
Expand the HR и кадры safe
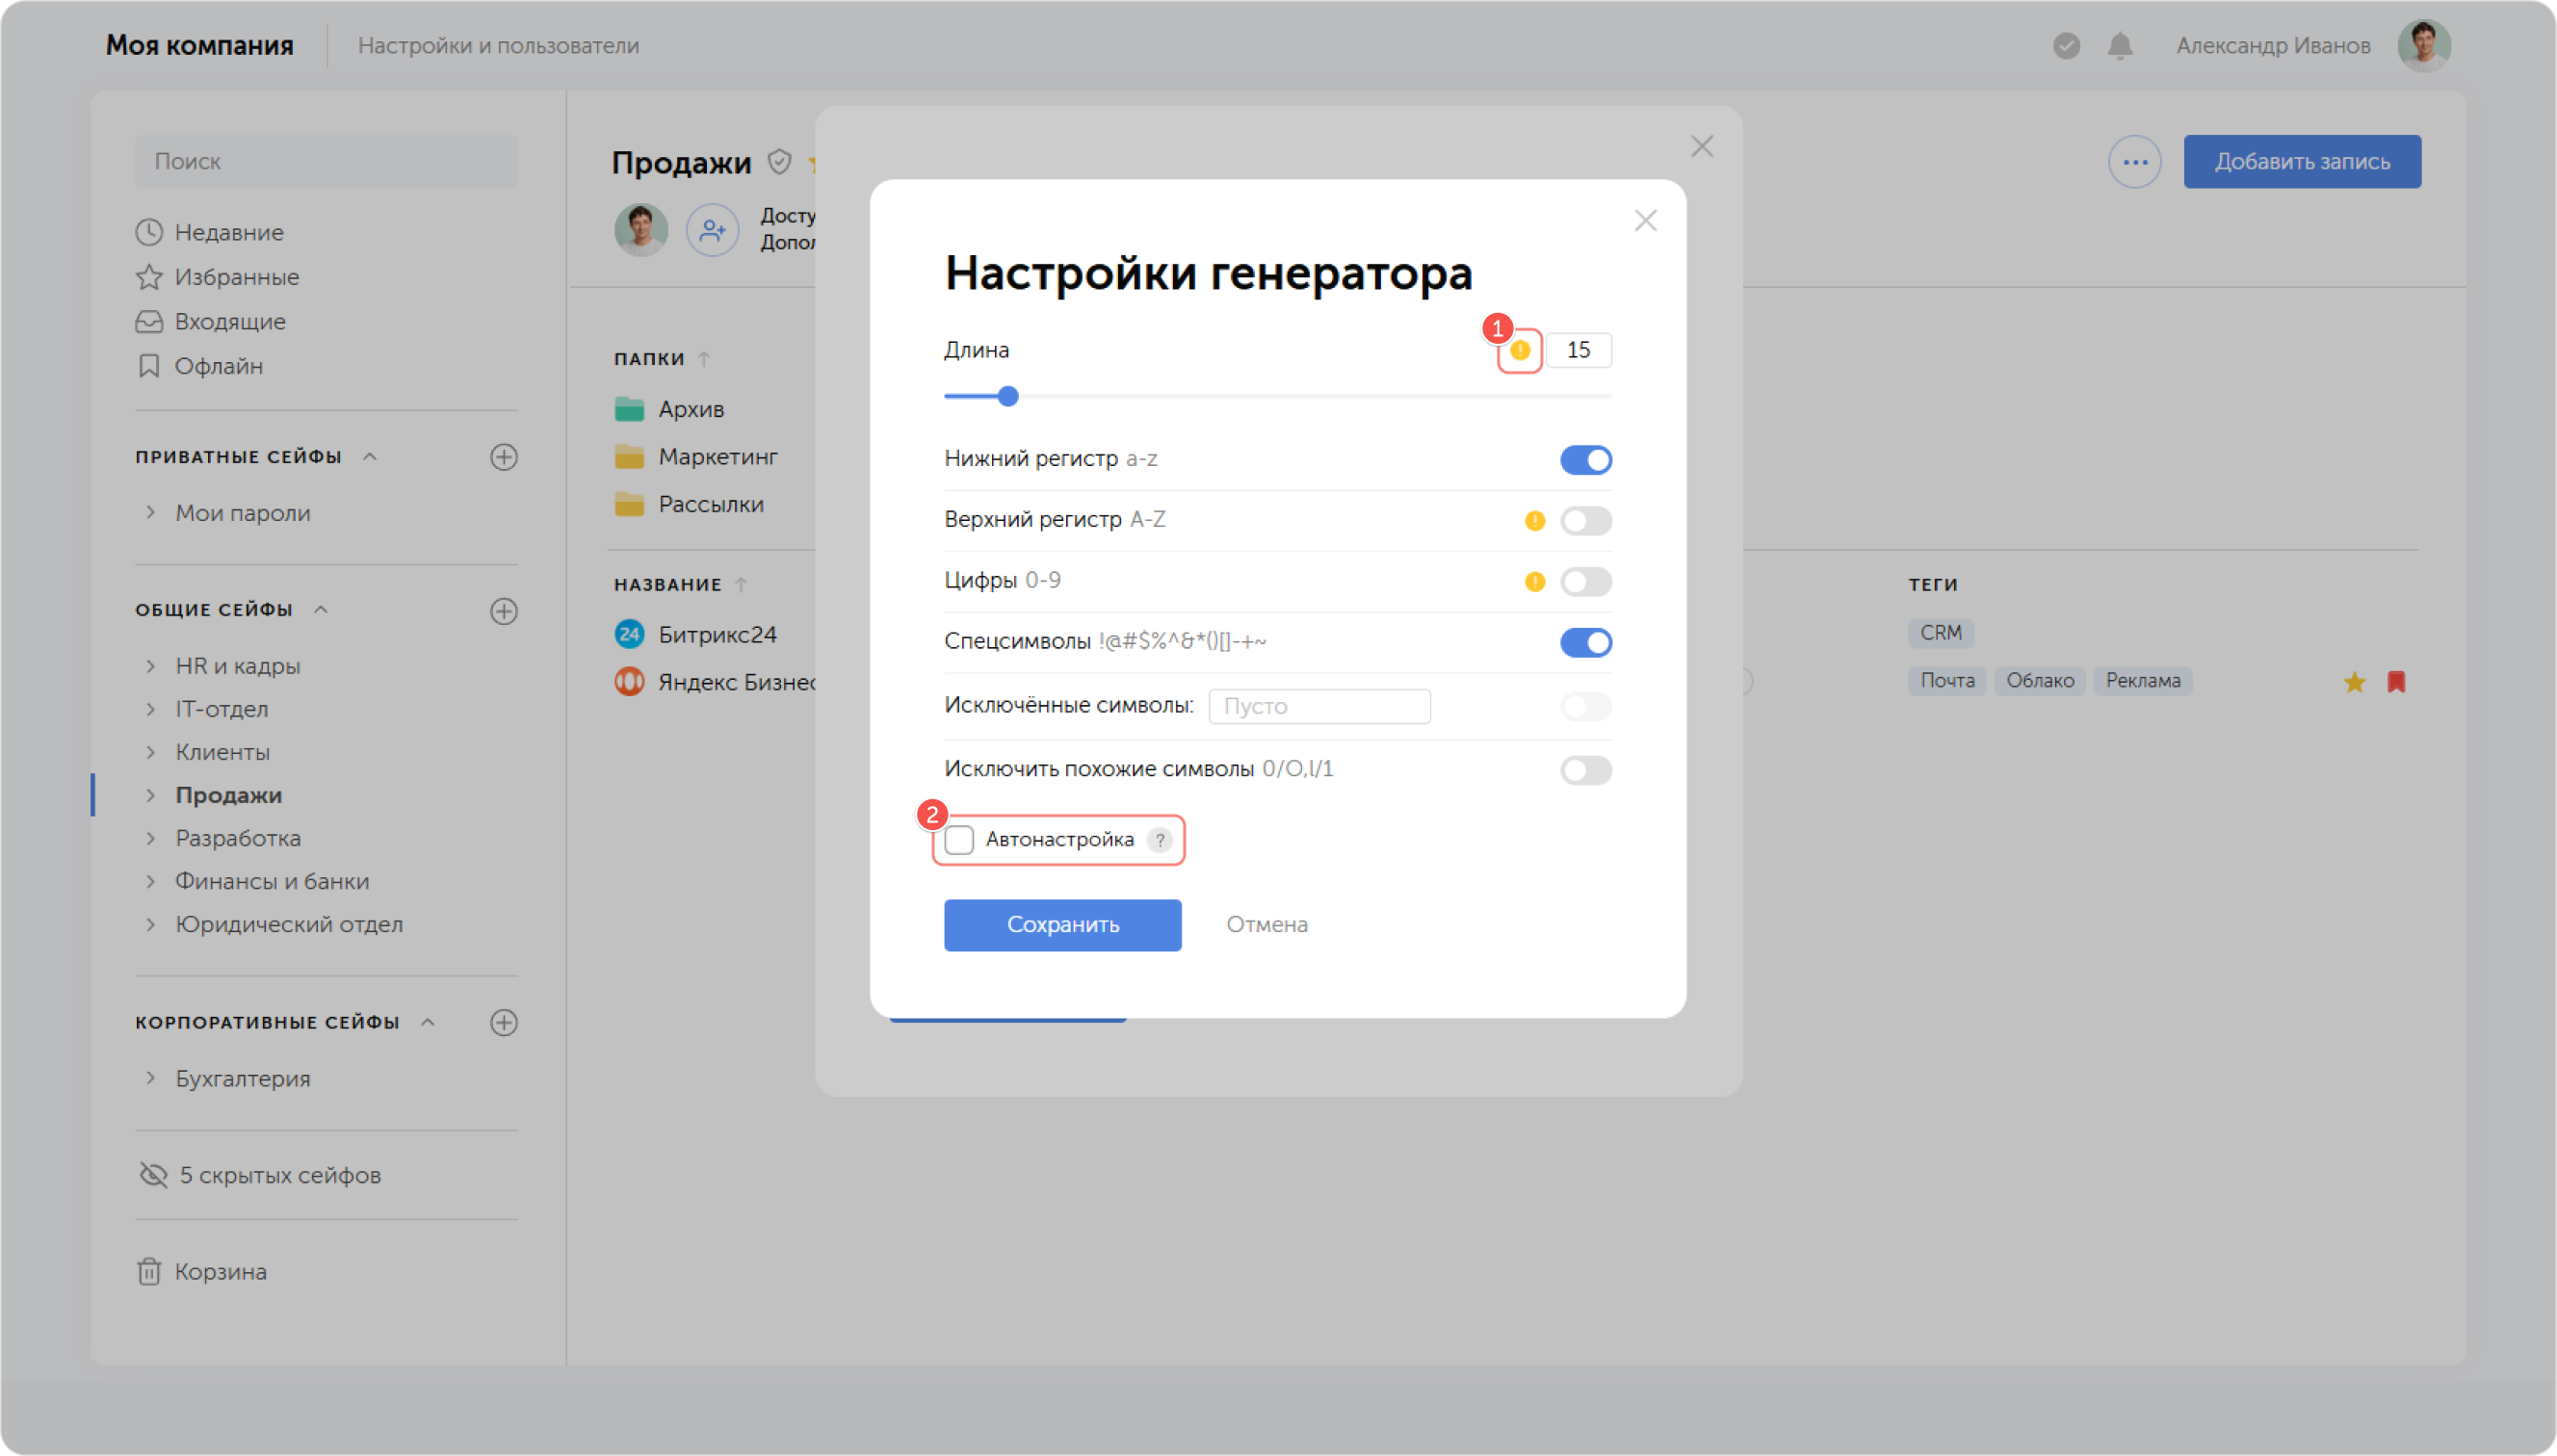151,666
